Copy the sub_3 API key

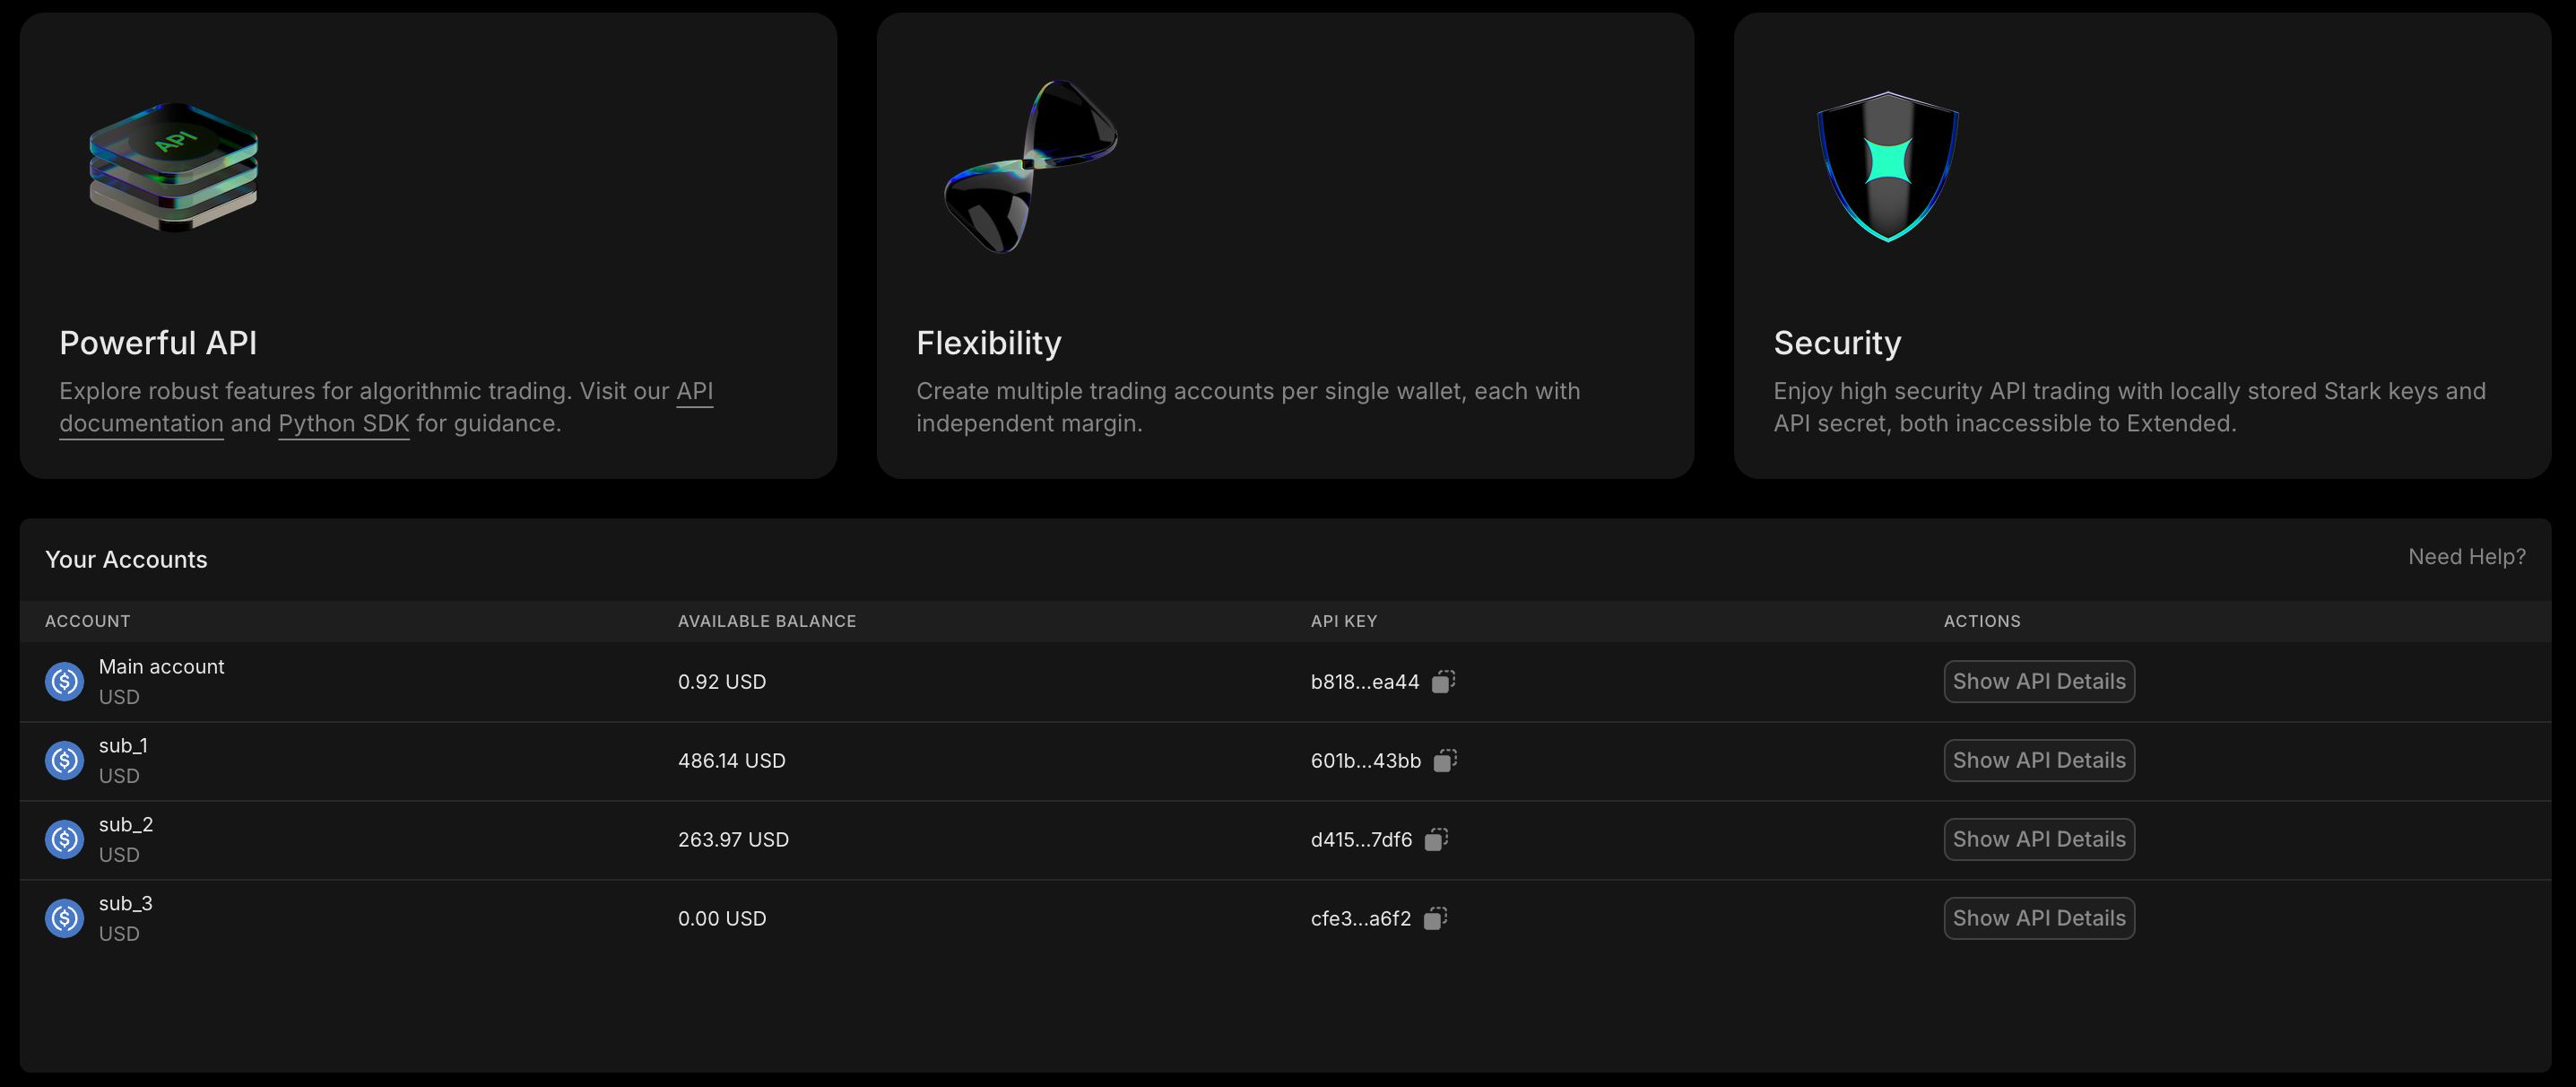[1435, 919]
